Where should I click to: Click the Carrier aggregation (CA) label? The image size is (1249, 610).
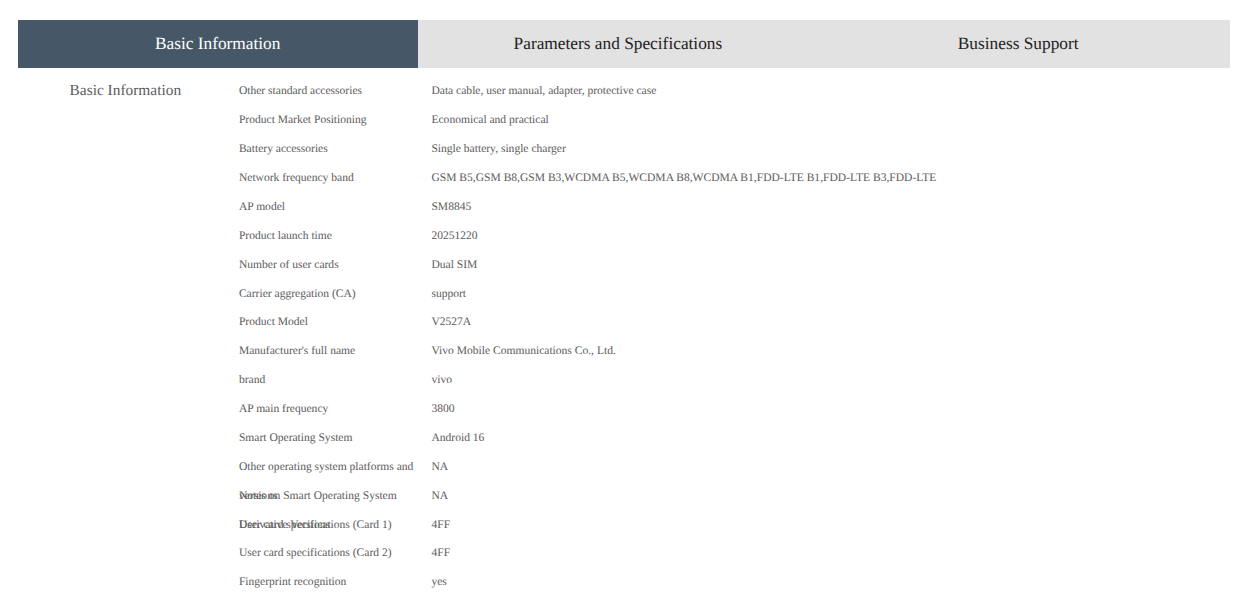[x=297, y=293]
